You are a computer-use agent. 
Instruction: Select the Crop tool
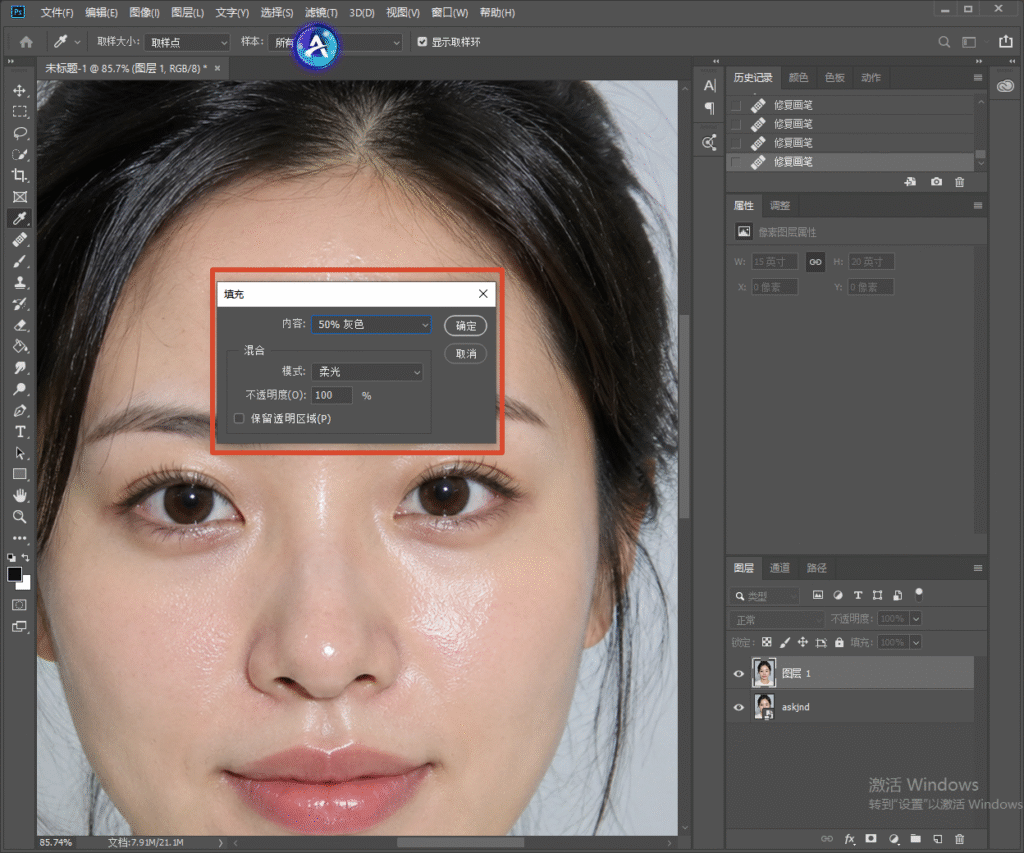pos(20,176)
